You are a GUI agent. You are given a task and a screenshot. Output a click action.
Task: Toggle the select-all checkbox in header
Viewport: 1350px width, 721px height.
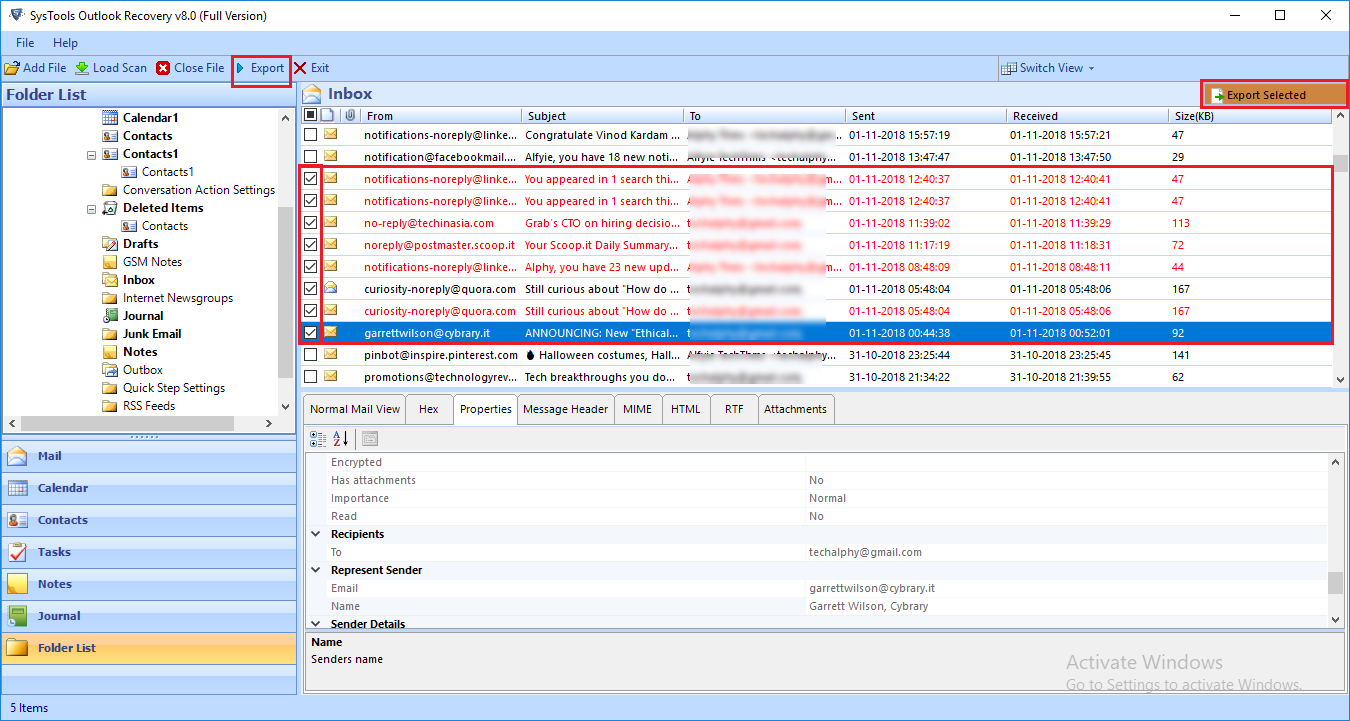click(x=310, y=116)
